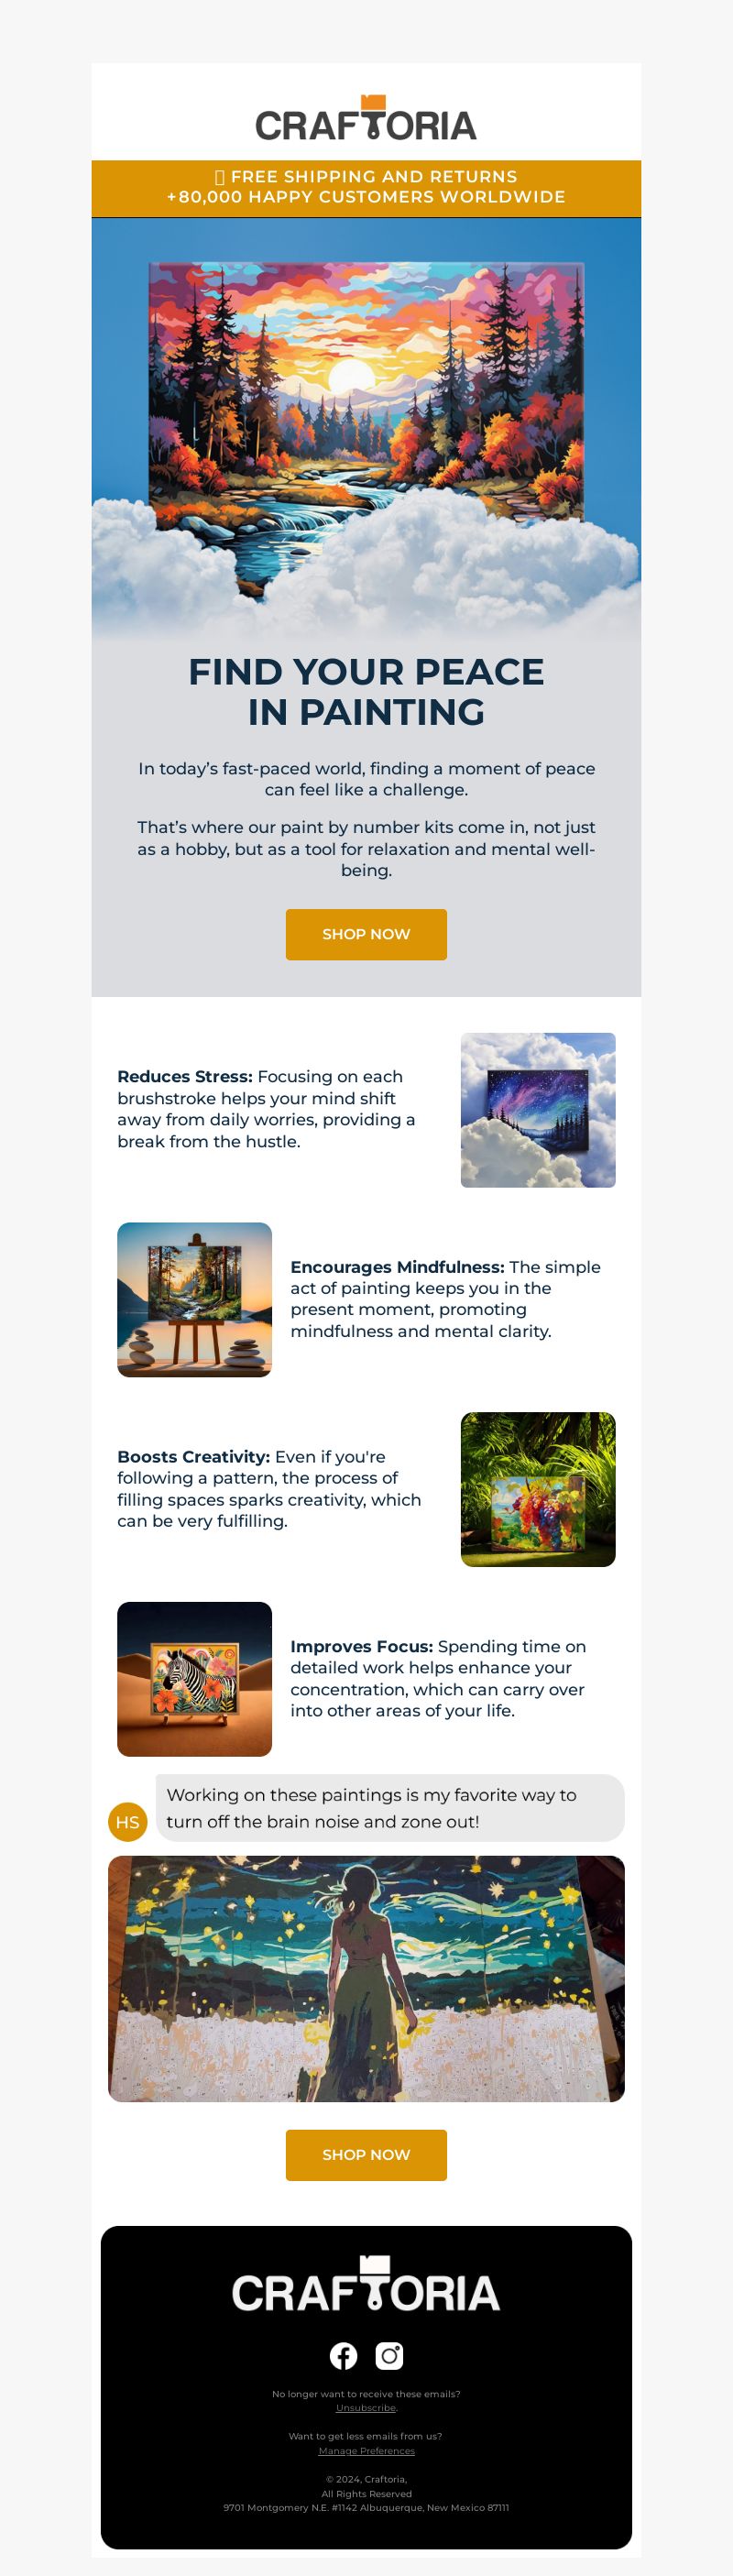Screen dimensions: 733x2576
Task: Click the free shipping and returns banner
Action: click(366, 188)
